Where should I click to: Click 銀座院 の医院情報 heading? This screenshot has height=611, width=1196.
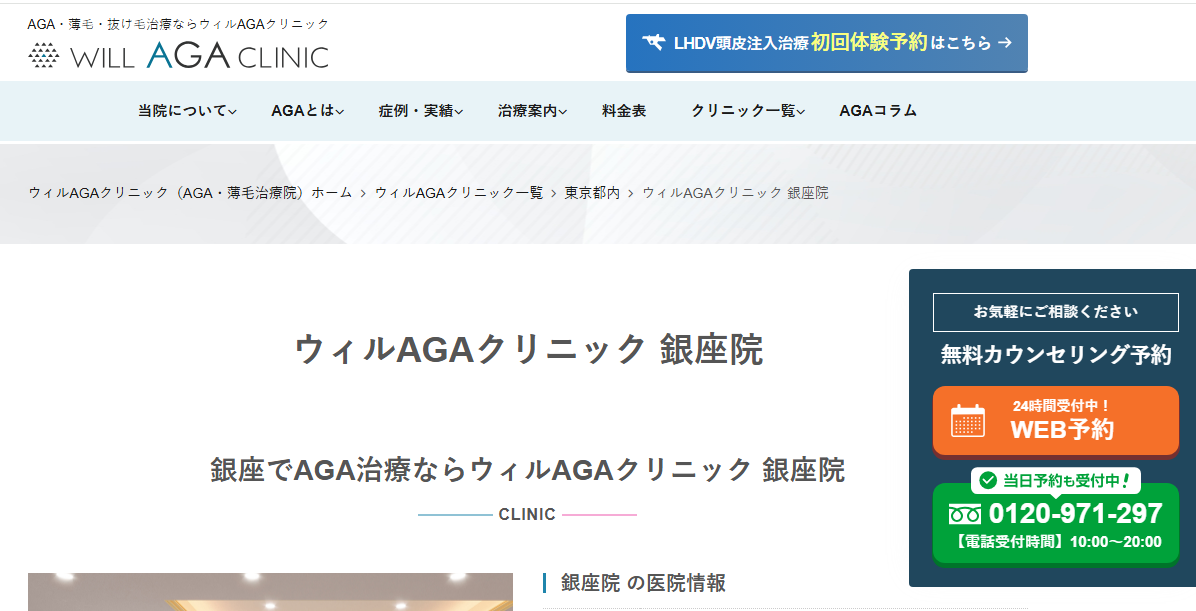click(x=643, y=584)
